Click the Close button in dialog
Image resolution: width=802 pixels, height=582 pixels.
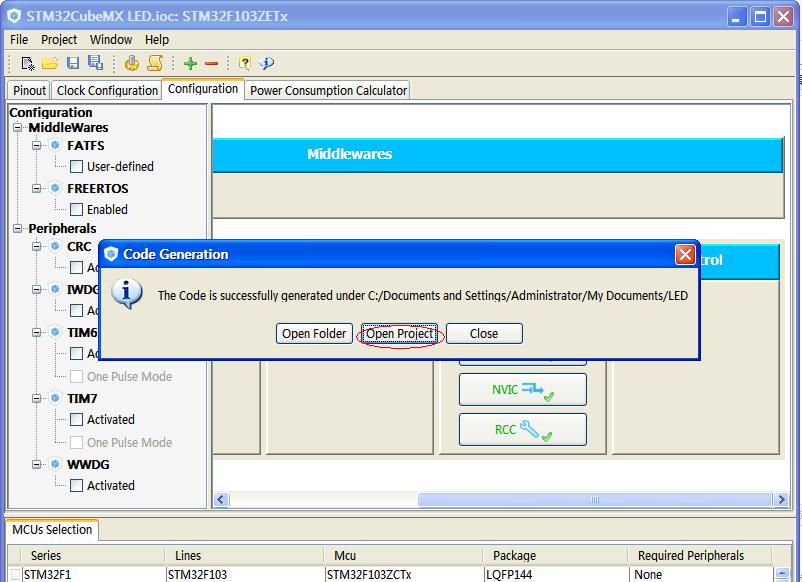pyautogui.click(x=484, y=333)
